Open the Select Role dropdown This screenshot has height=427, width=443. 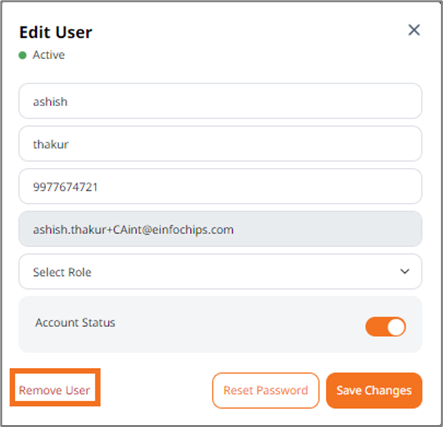(x=220, y=272)
